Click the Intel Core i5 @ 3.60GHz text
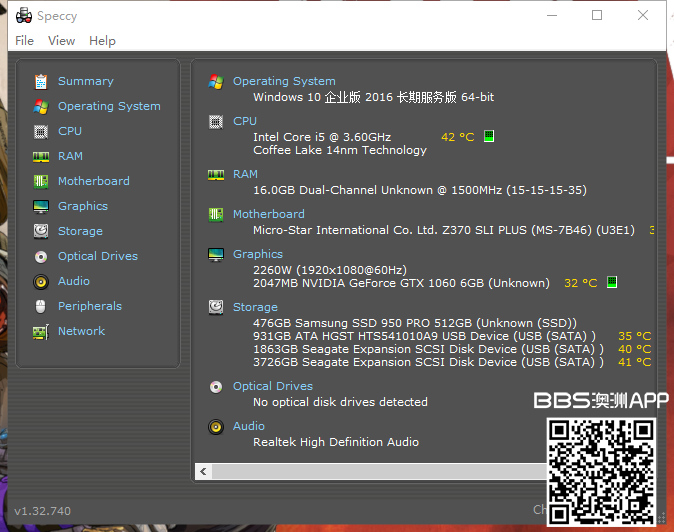This screenshot has height=532, width=674. (322, 137)
